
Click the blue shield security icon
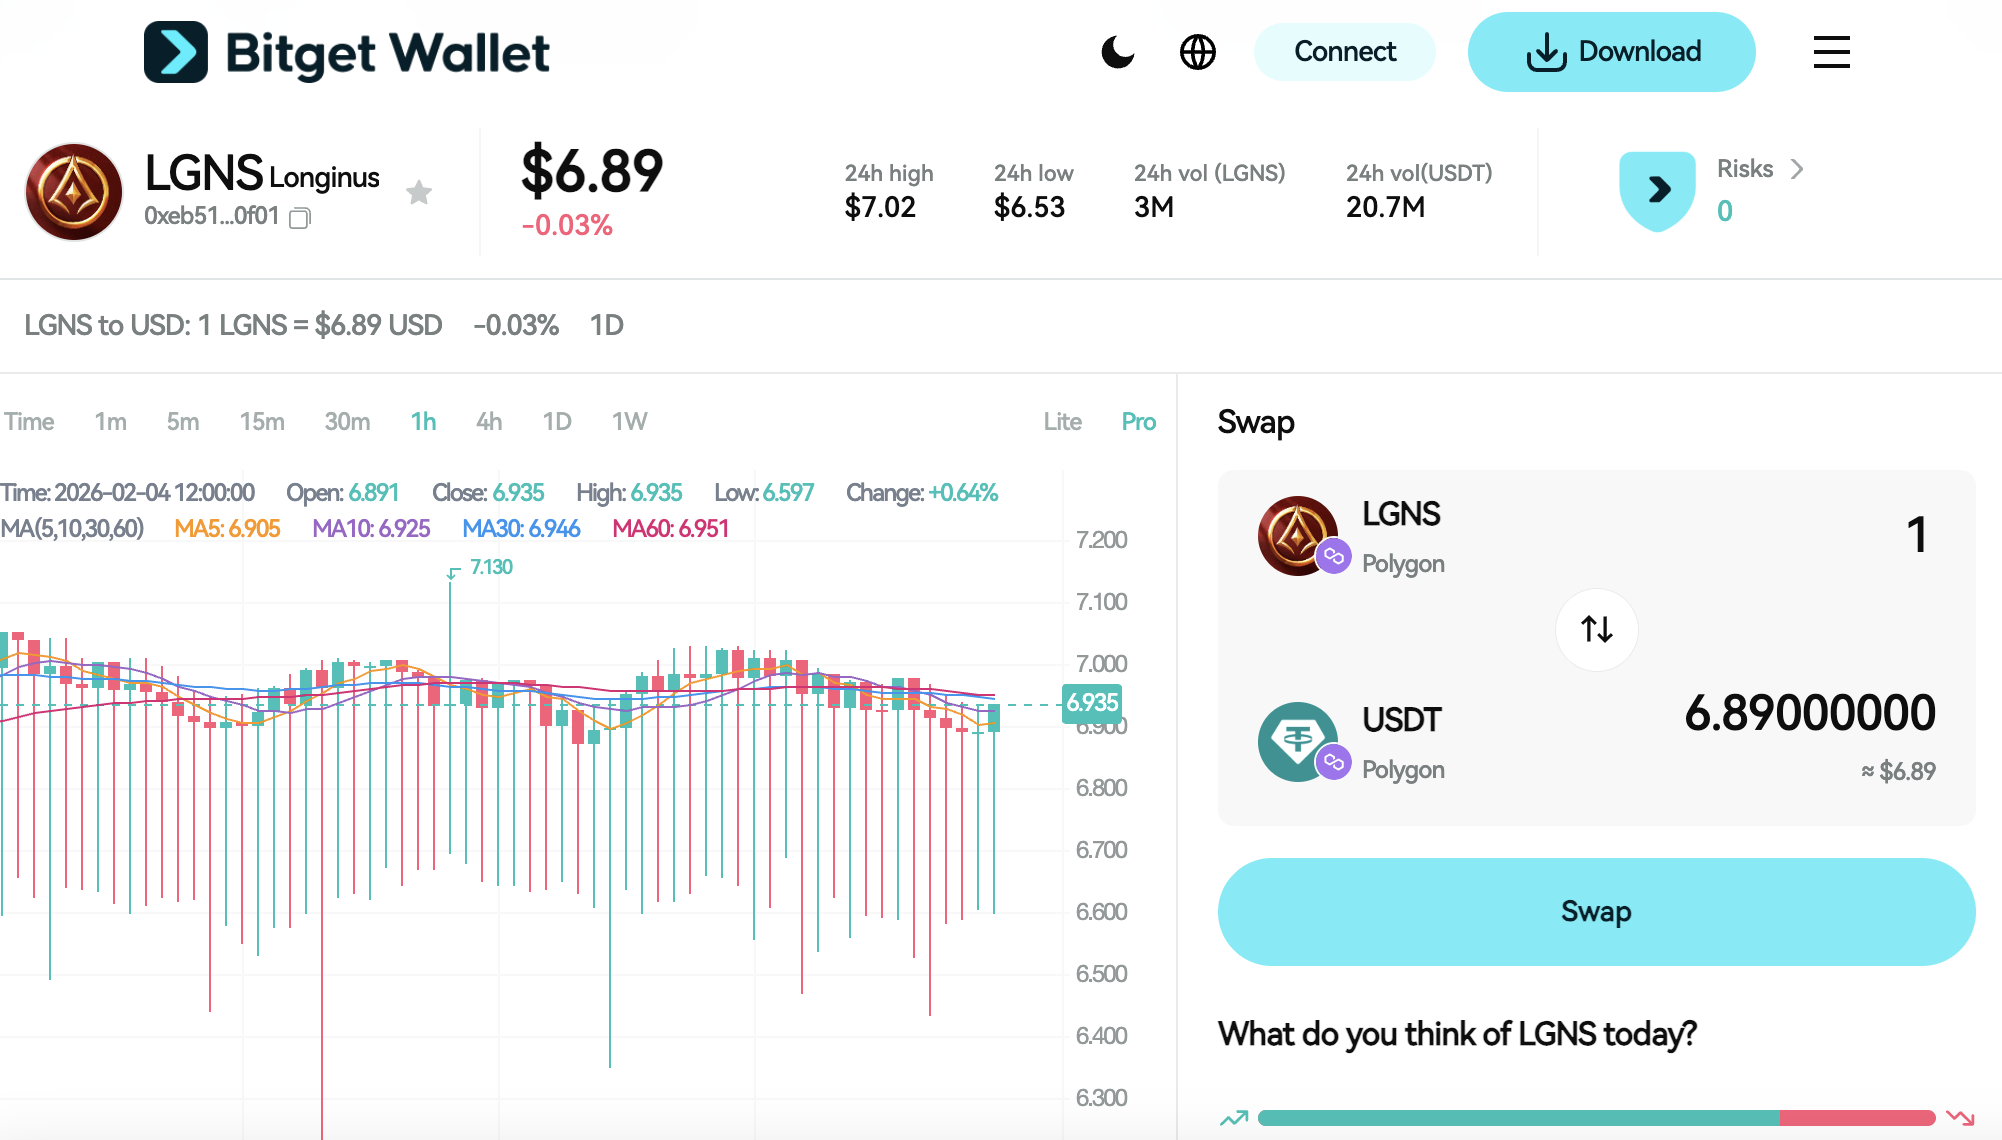[x=1657, y=190]
